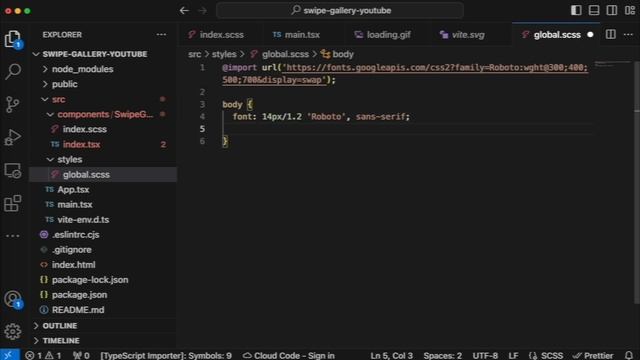Open the Manage settings gear
The height and width of the screenshot is (360, 640).
click(x=13, y=331)
